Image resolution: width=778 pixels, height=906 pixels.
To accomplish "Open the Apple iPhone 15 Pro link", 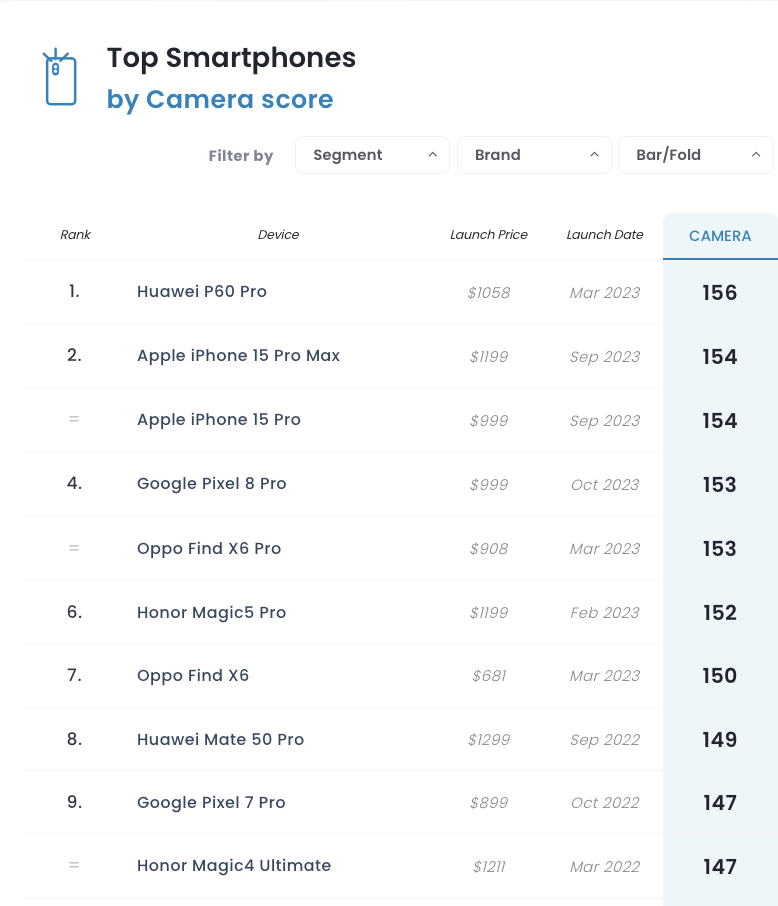I will (218, 420).
